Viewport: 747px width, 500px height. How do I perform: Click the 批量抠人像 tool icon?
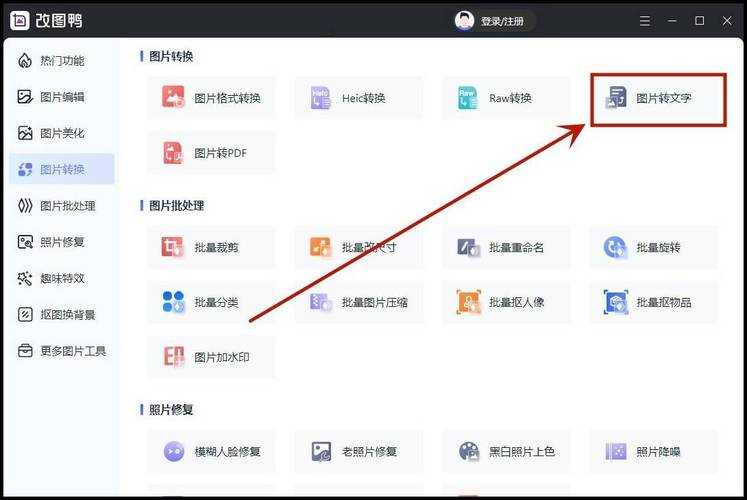[468, 302]
